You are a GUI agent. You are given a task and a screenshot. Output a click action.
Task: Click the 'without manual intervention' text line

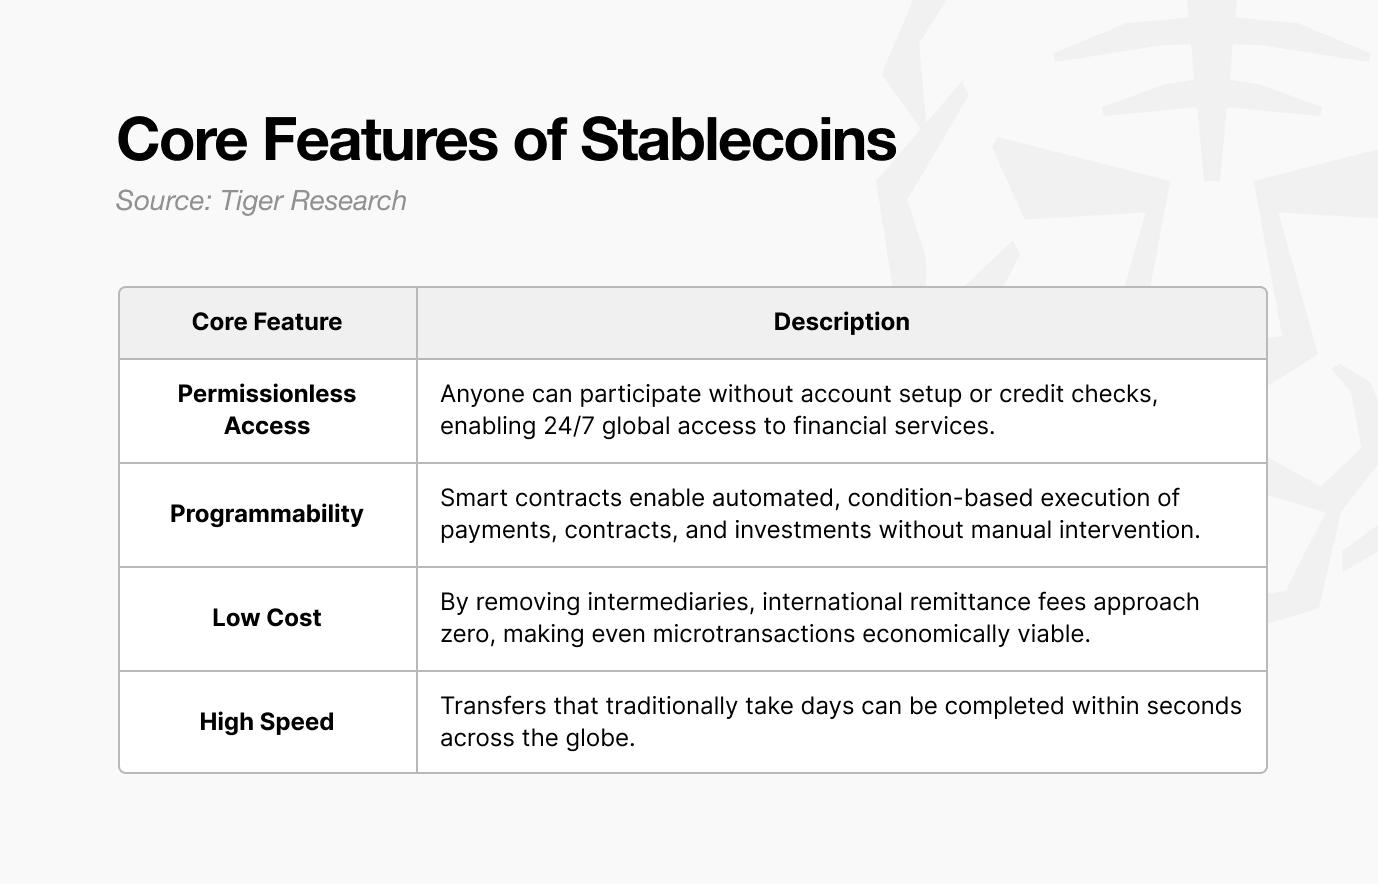[820, 530]
